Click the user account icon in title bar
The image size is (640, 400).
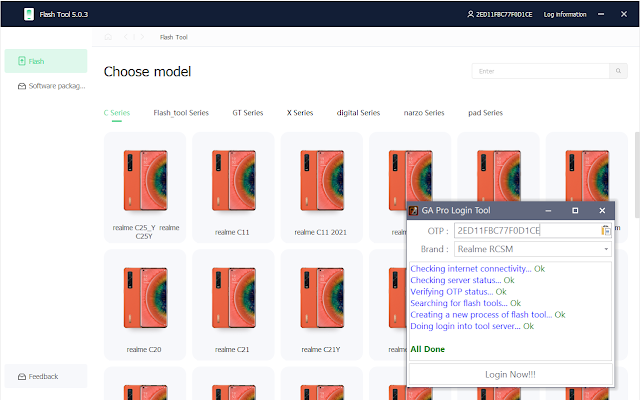click(470, 14)
